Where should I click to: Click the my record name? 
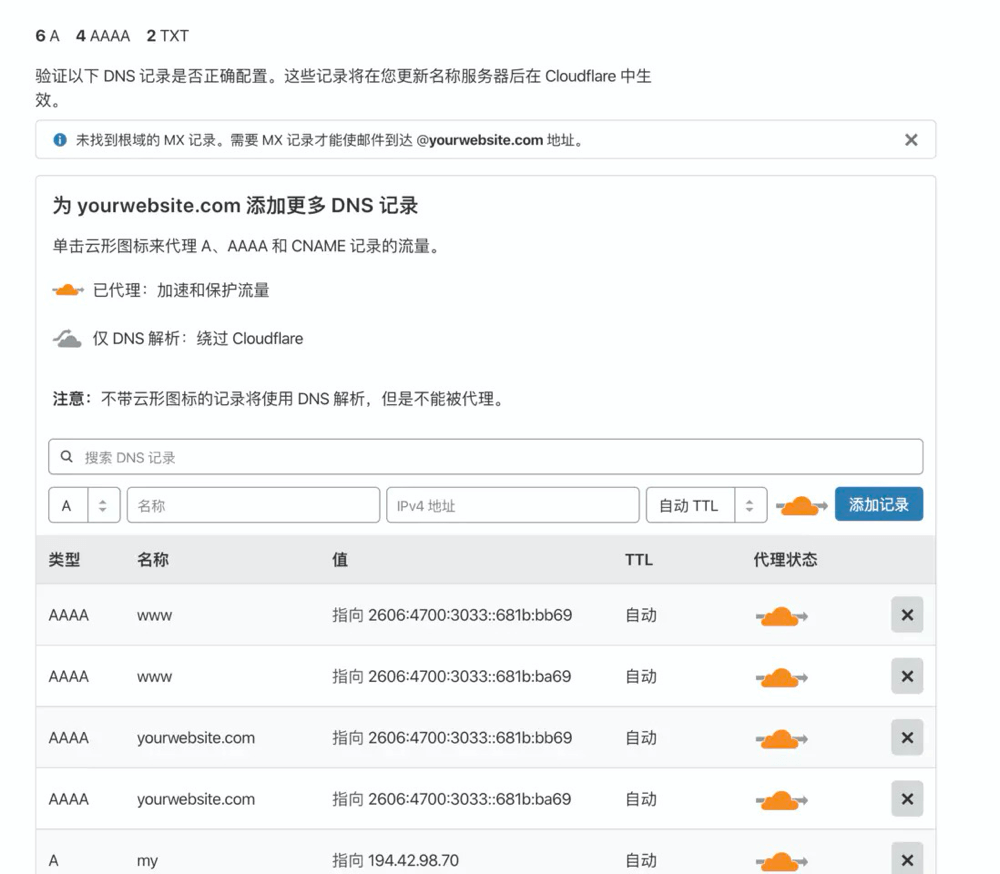(x=147, y=861)
